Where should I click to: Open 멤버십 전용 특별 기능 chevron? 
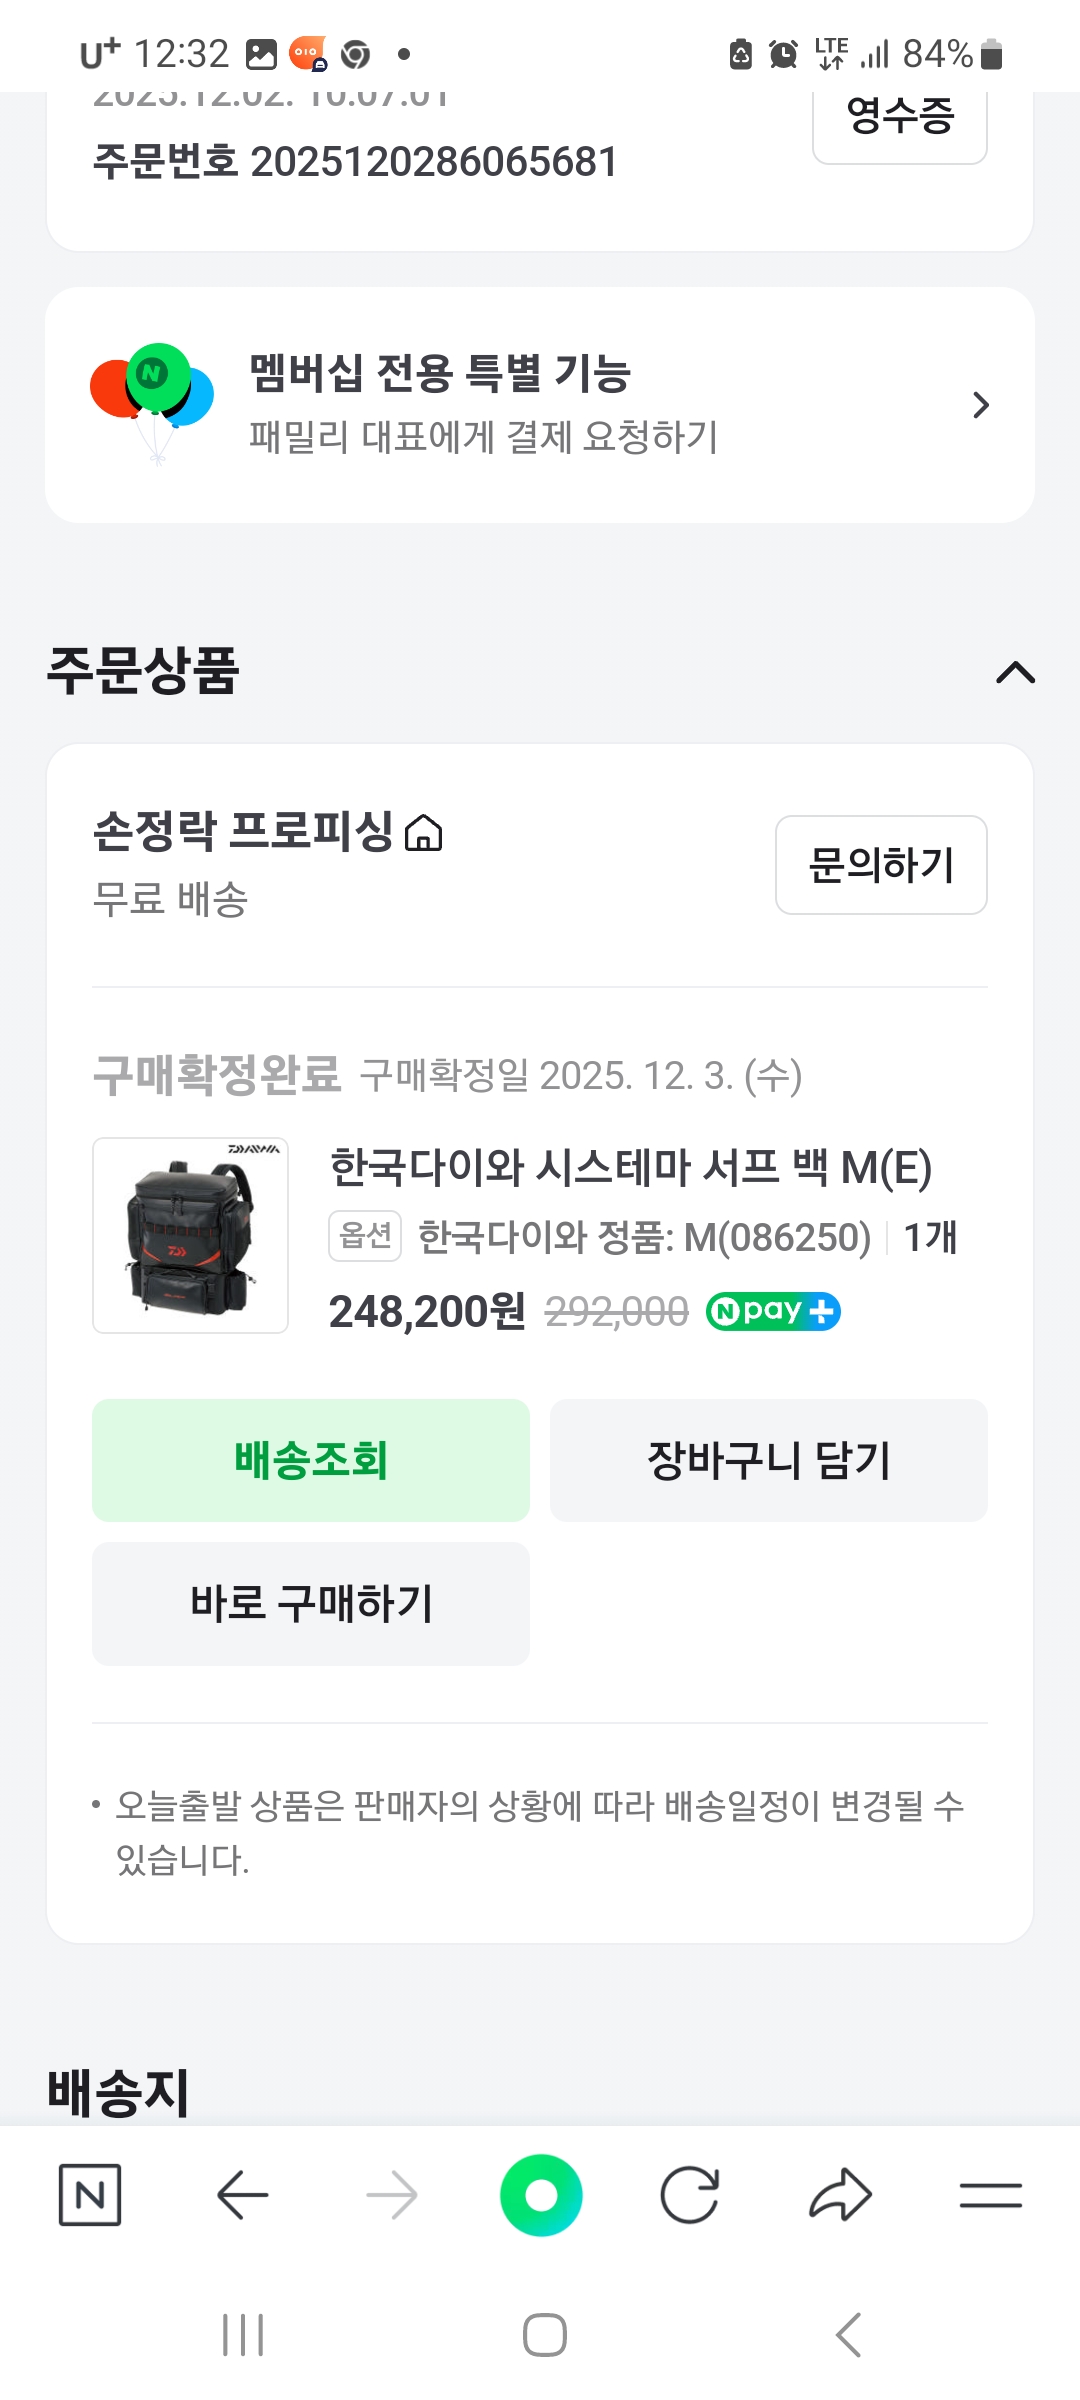click(x=980, y=405)
